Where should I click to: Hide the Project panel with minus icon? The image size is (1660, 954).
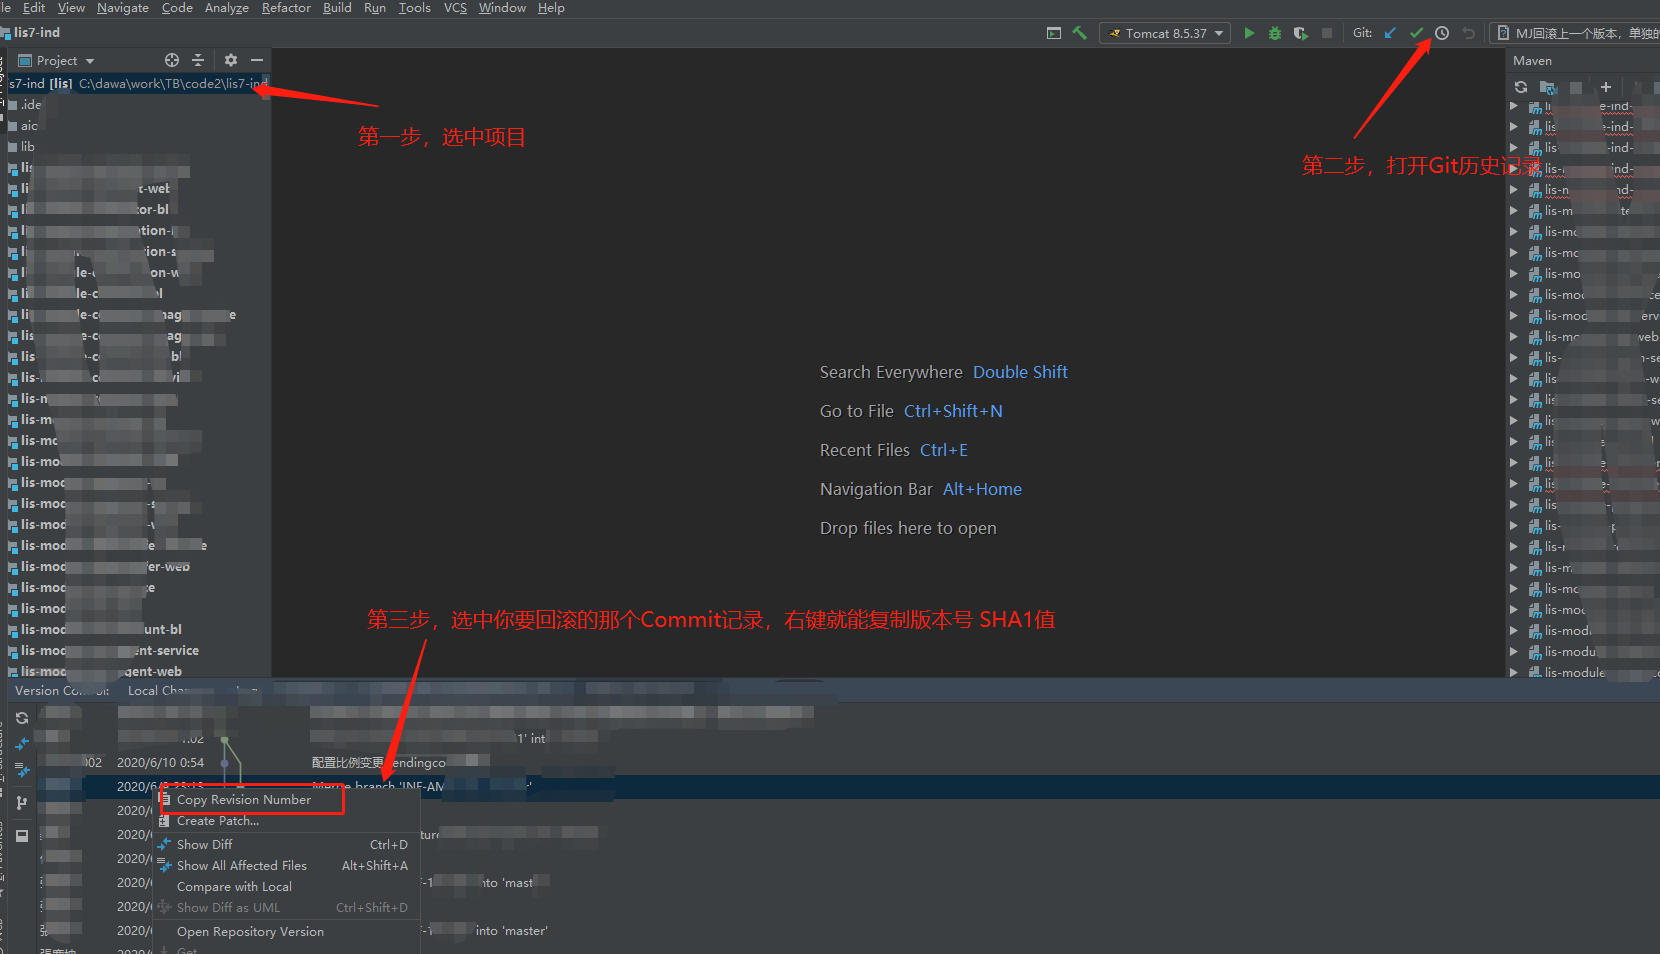pos(257,60)
